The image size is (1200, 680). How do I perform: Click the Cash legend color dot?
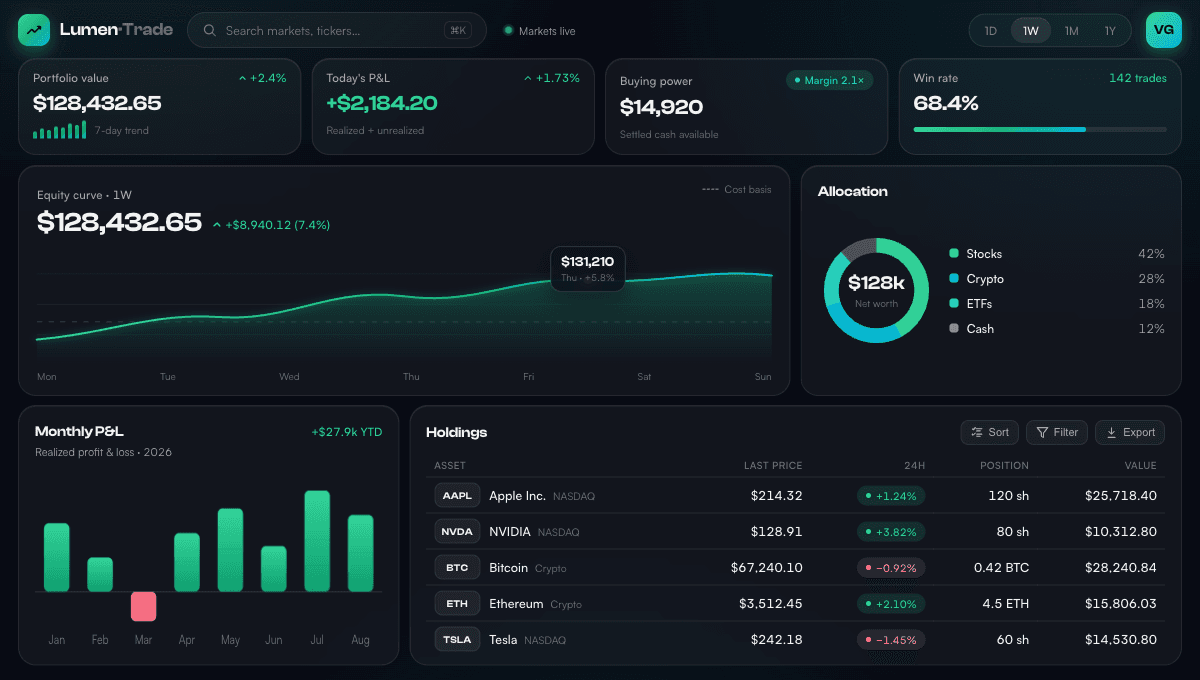[x=954, y=329]
